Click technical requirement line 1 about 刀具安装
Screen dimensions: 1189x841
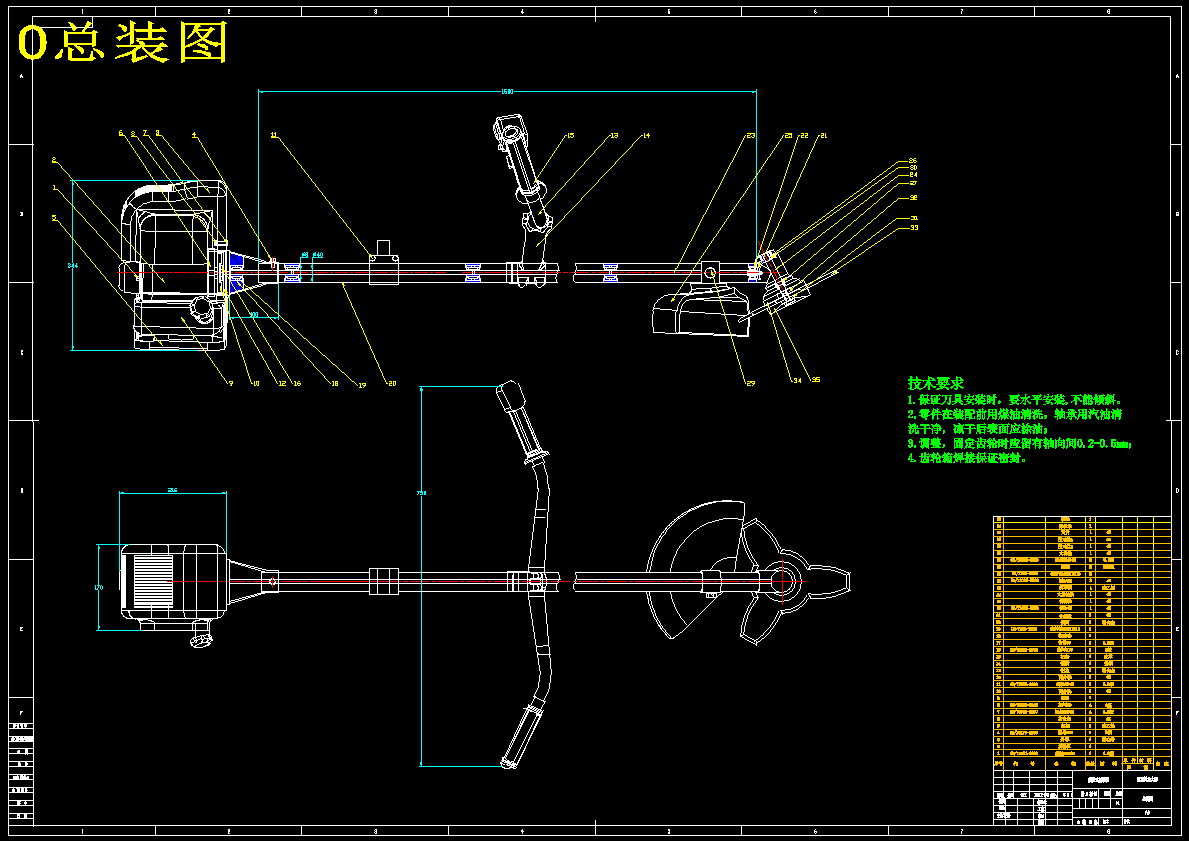[x=1015, y=400]
